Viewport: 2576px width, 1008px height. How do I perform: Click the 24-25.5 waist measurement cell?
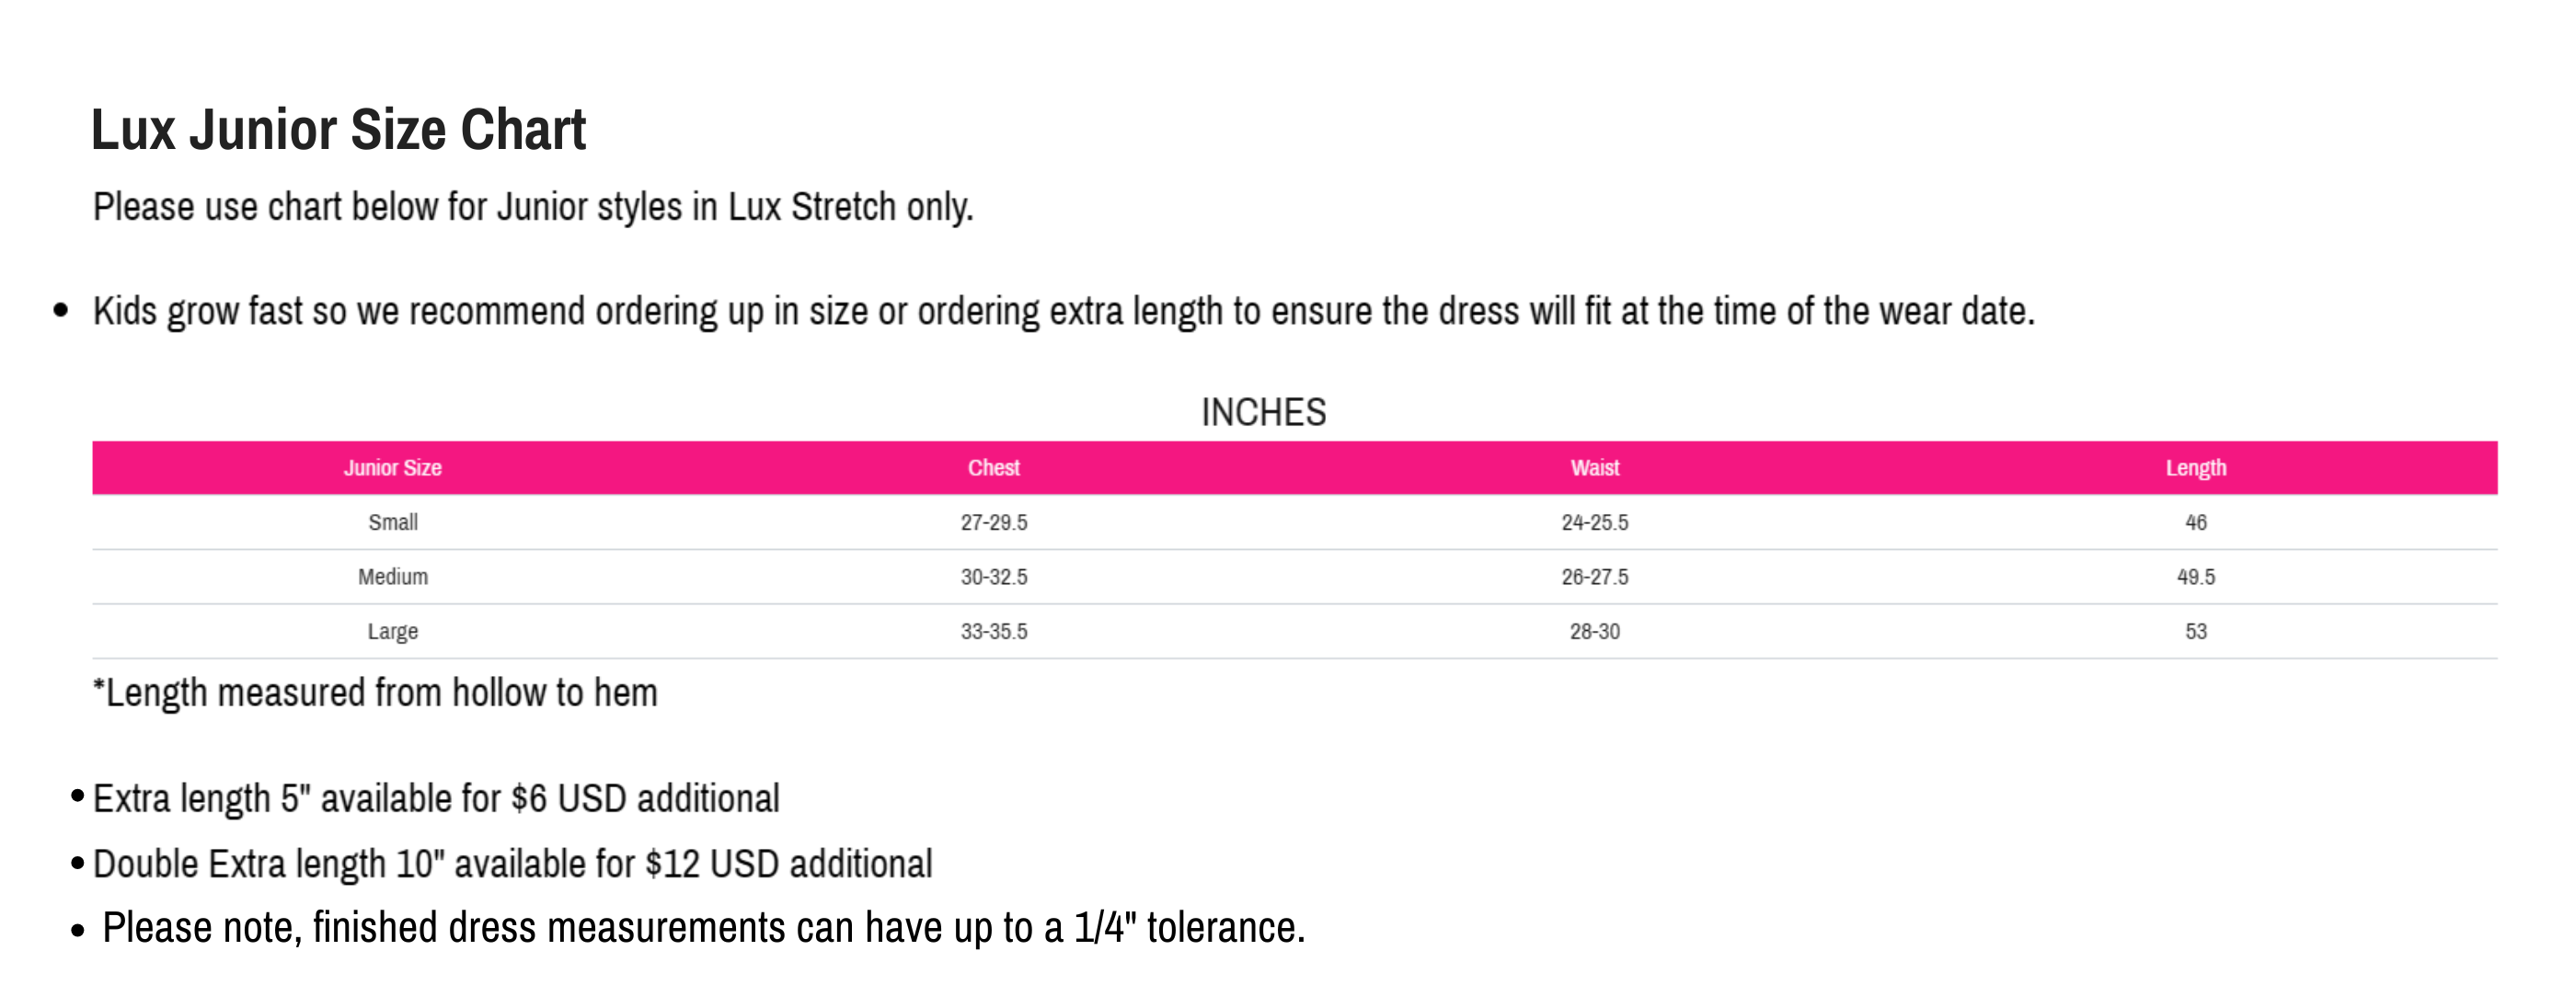coord(1594,522)
